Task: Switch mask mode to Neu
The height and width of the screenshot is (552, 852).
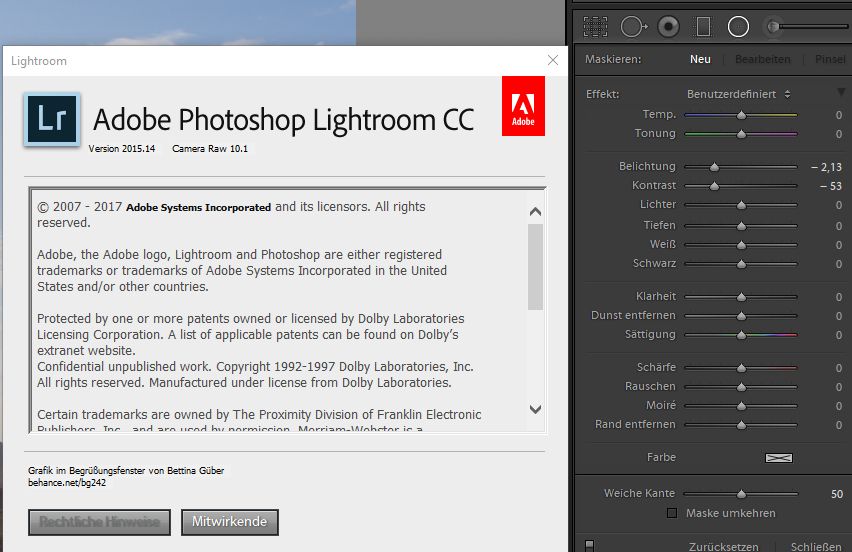Action: pyautogui.click(x=700, y=59)
